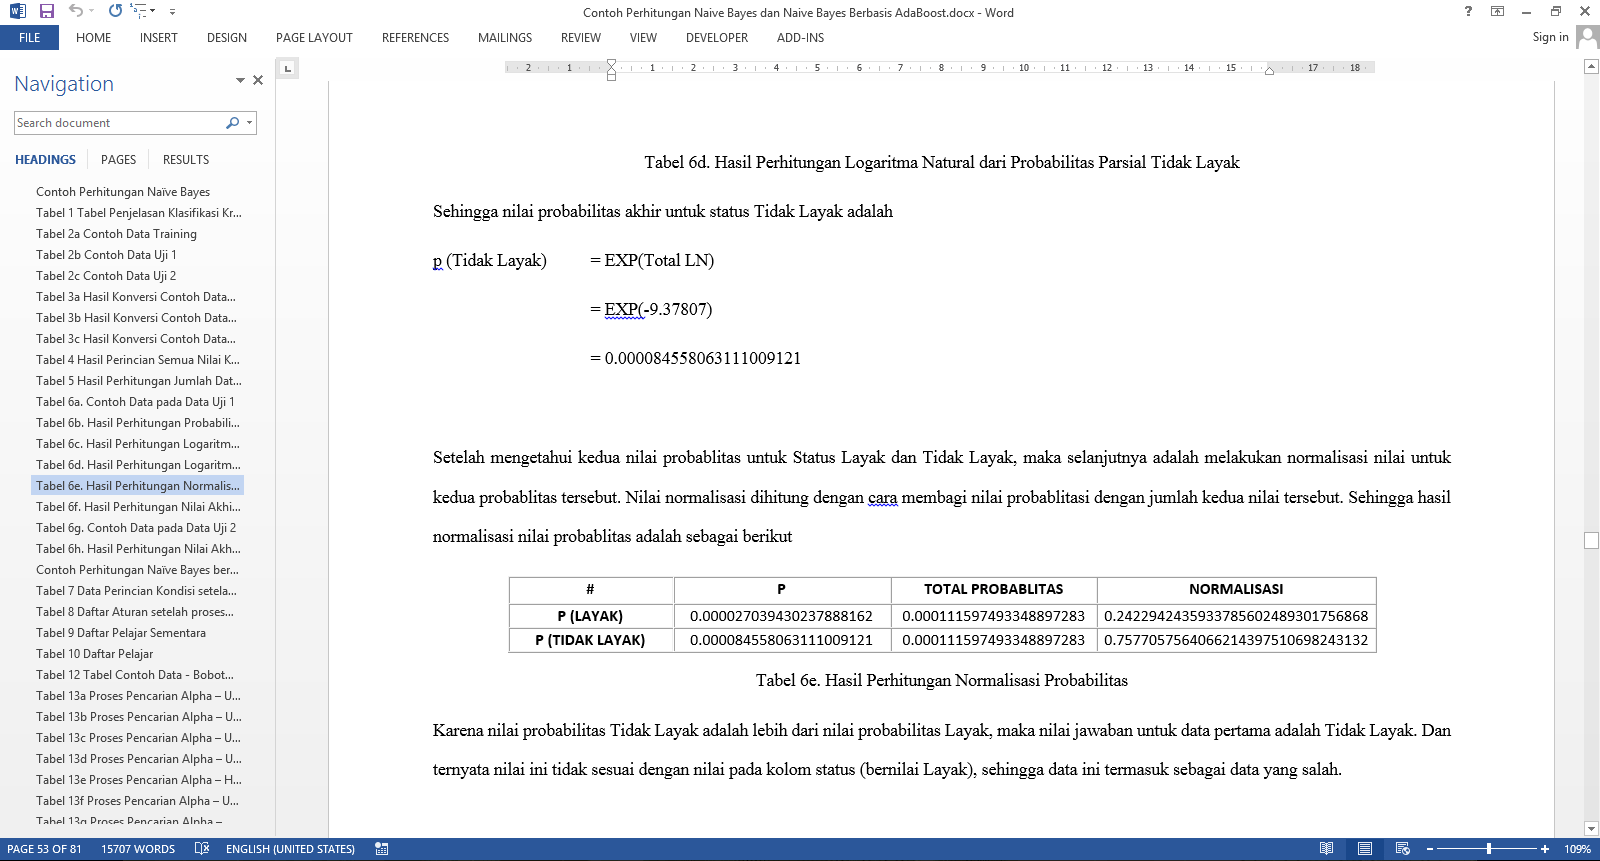Toggle the Print Layout view button
Viewport: 1600px width, 861px height.
[x=1364, y=849]
